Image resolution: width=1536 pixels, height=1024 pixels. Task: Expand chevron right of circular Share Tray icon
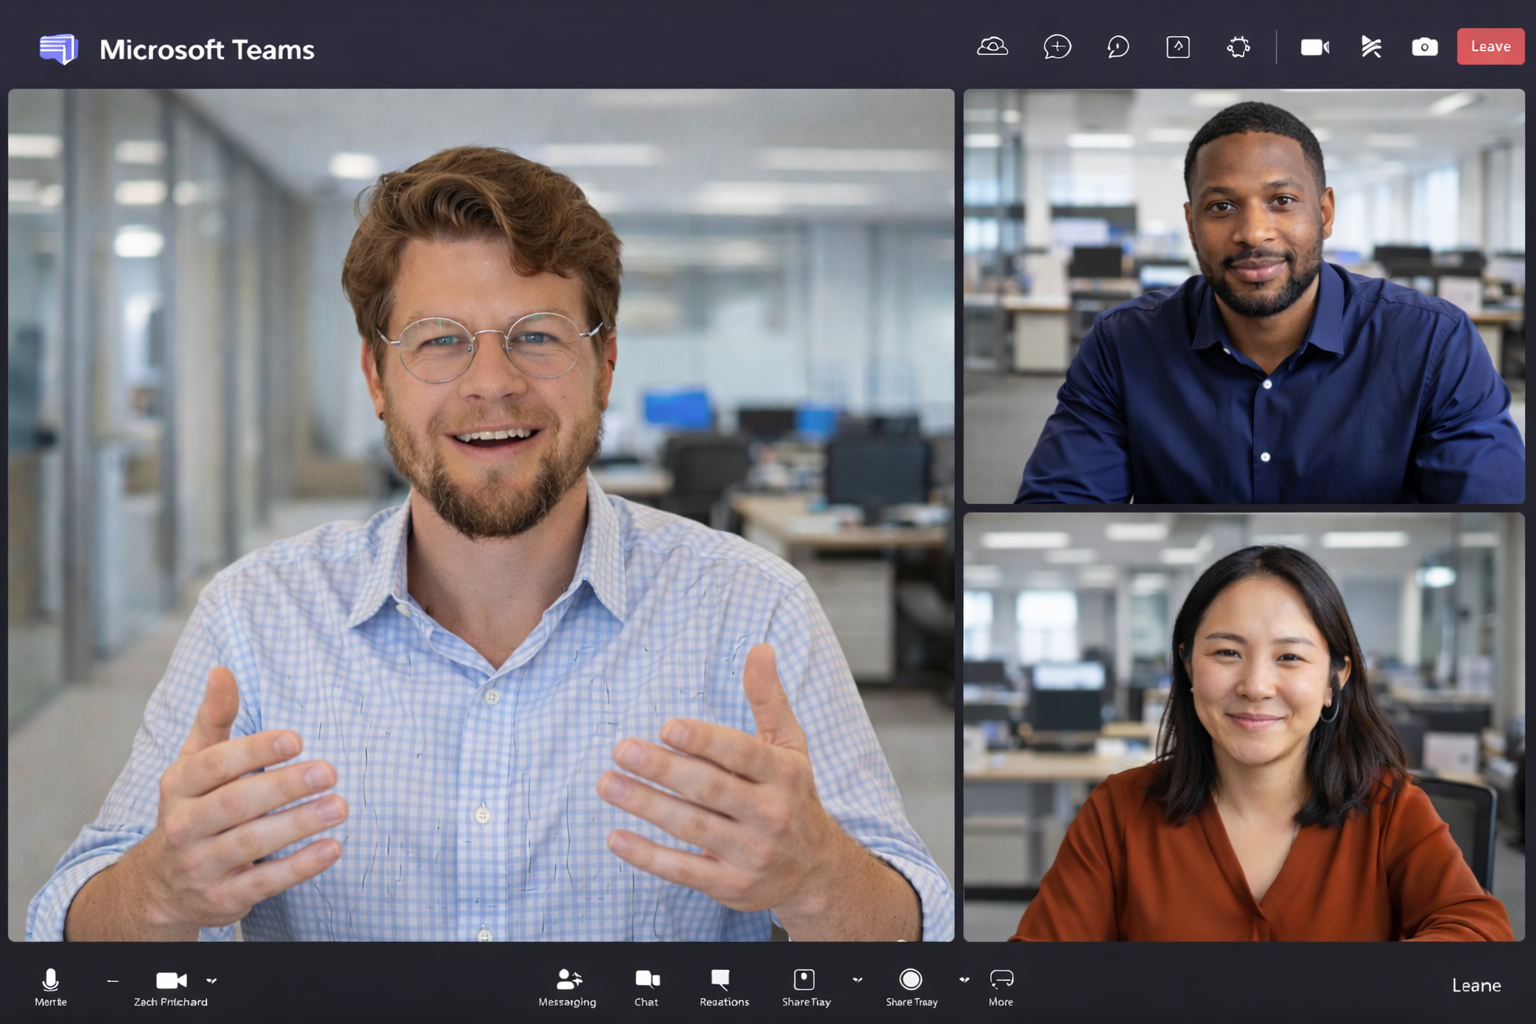964,980
